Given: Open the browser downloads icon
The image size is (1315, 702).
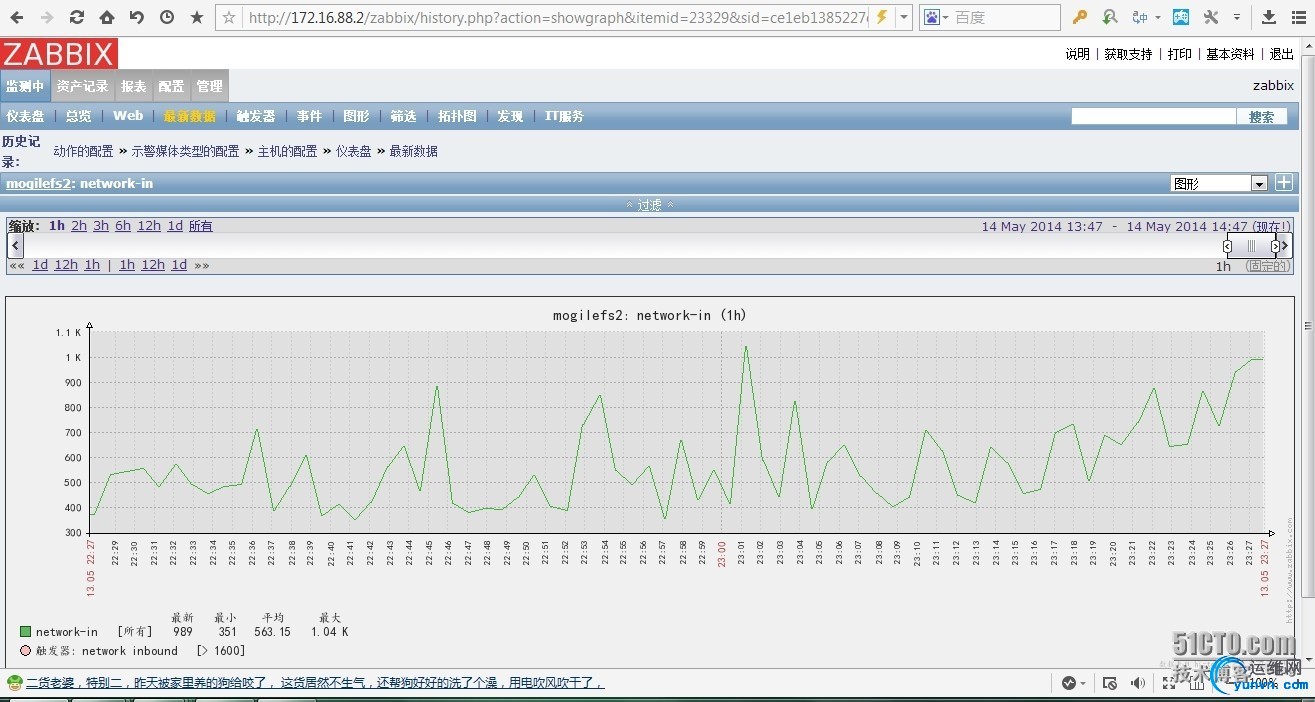Looking at the screenshot, I should tap(1269, 17).
